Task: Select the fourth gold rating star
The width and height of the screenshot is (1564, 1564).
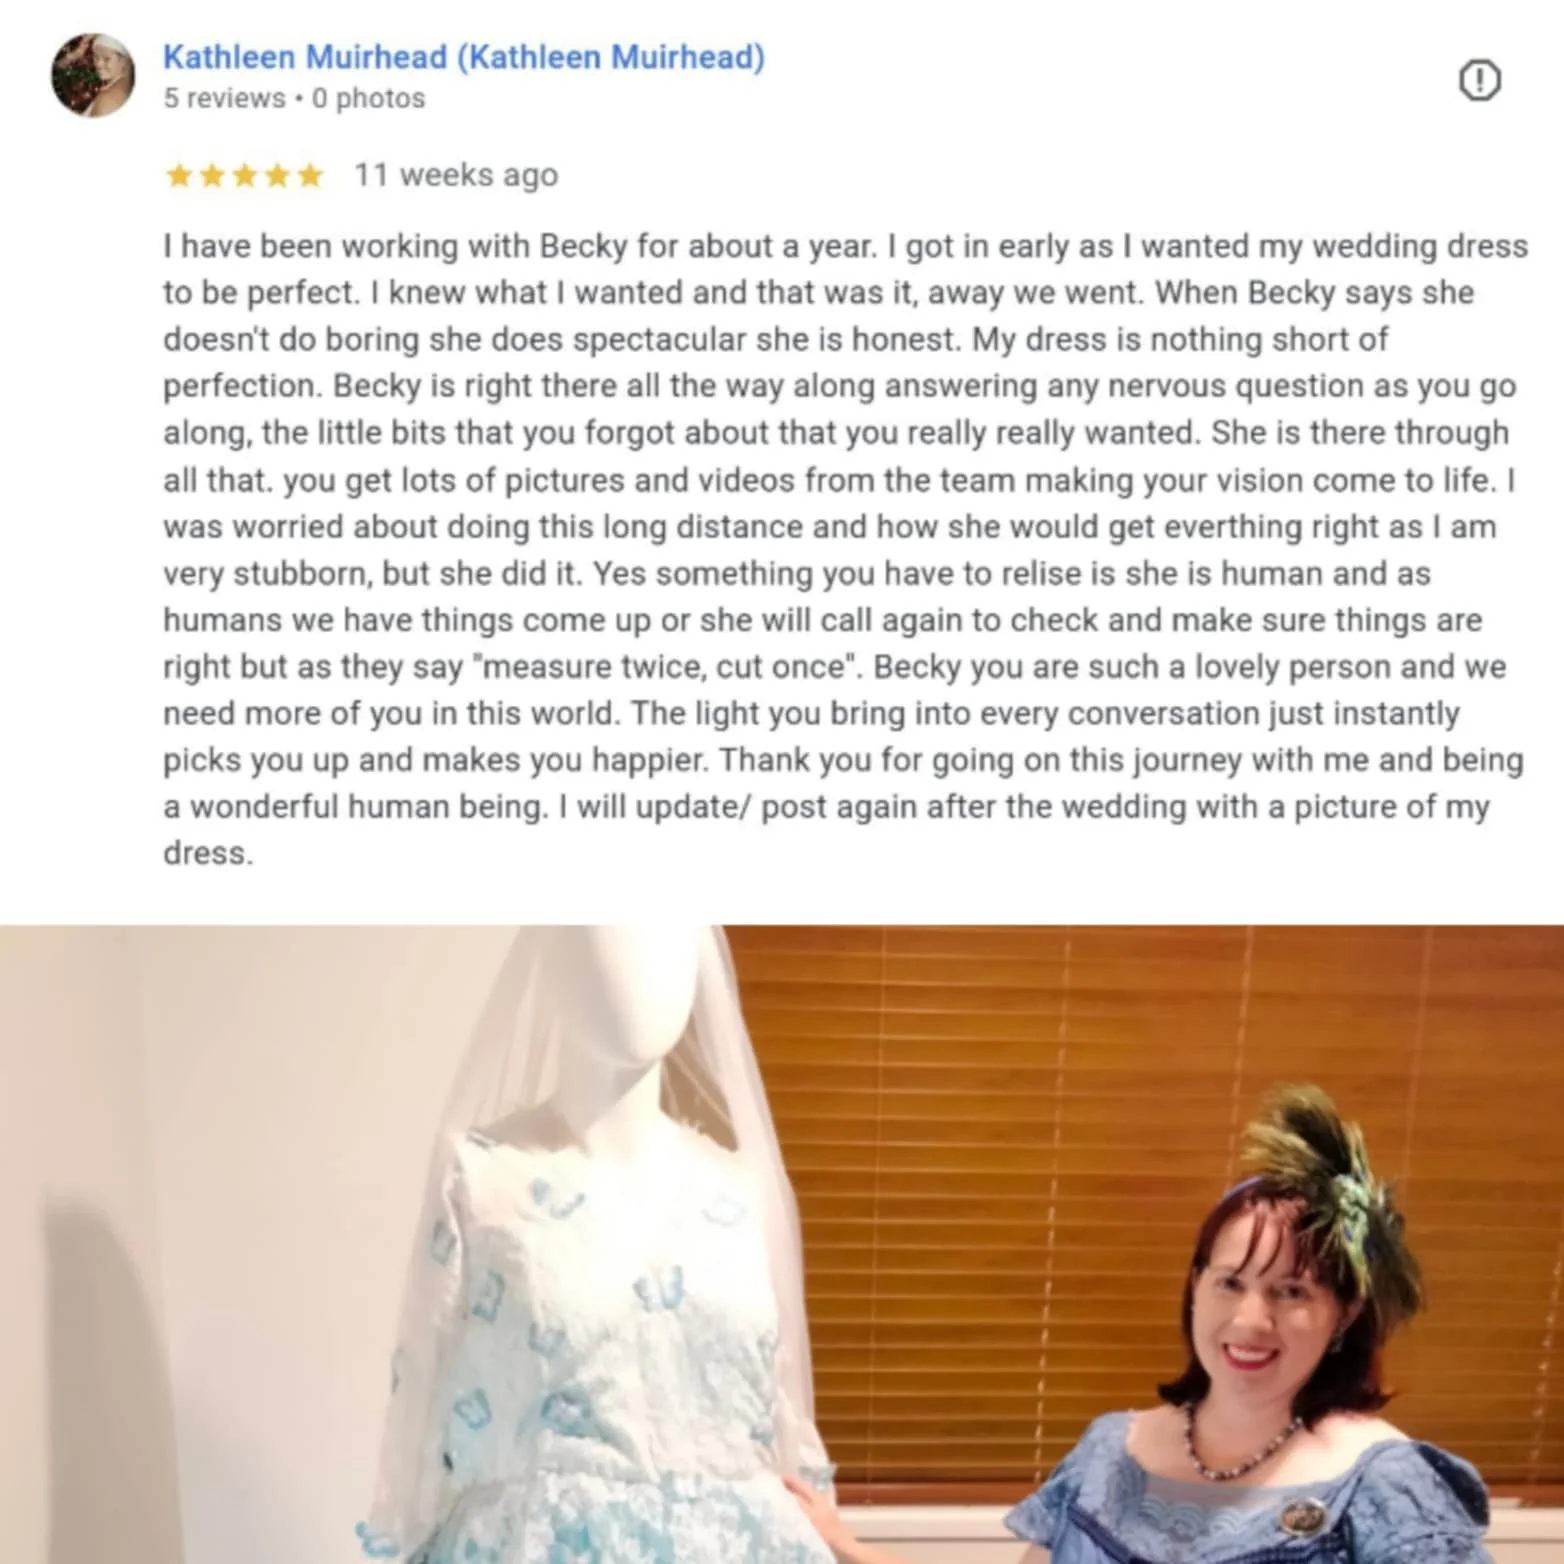Action: tap(277, 176)
